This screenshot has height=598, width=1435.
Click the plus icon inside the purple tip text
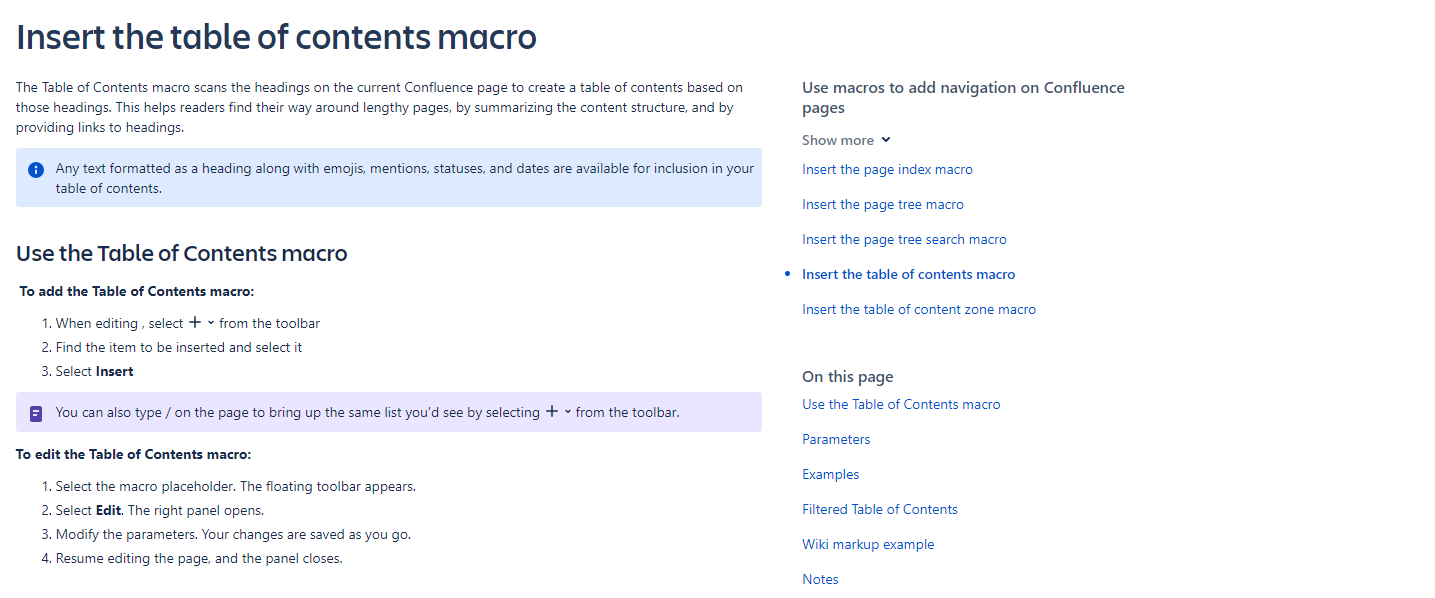coord(551,412)
